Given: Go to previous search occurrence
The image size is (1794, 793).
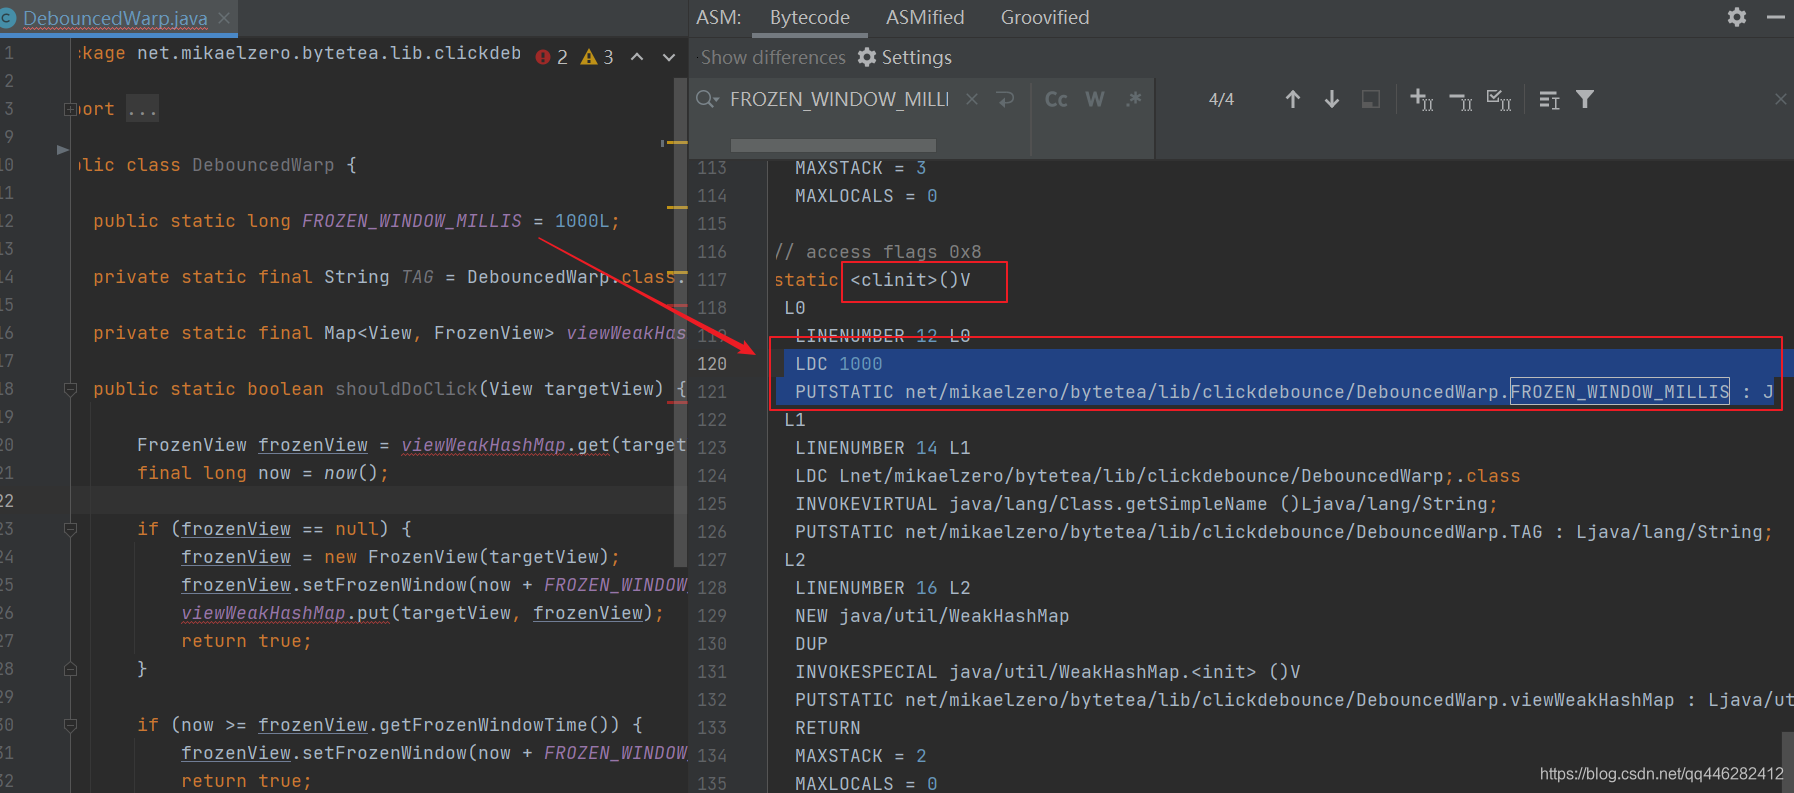Looking at the screenshot, I should [1293, 99].
